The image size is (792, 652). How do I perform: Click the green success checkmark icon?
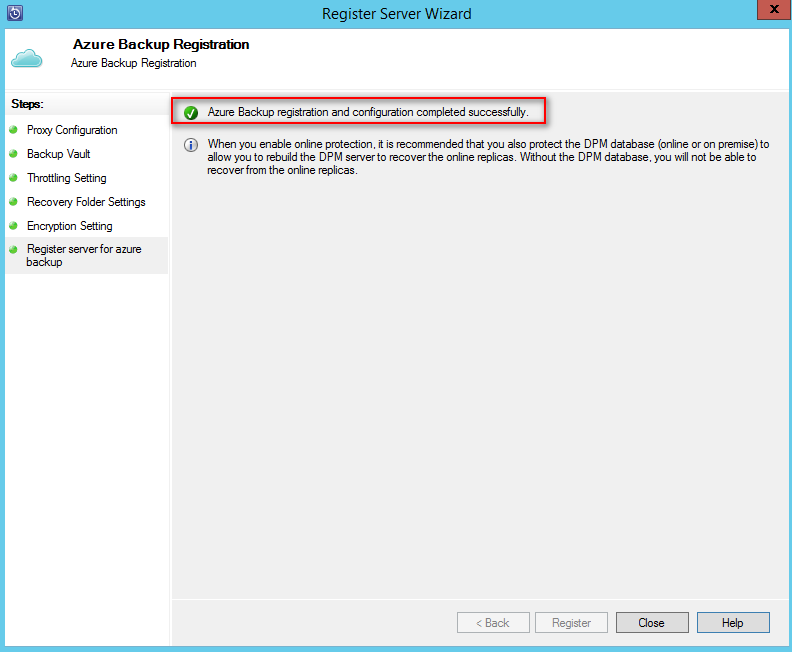tap(191, 113)
